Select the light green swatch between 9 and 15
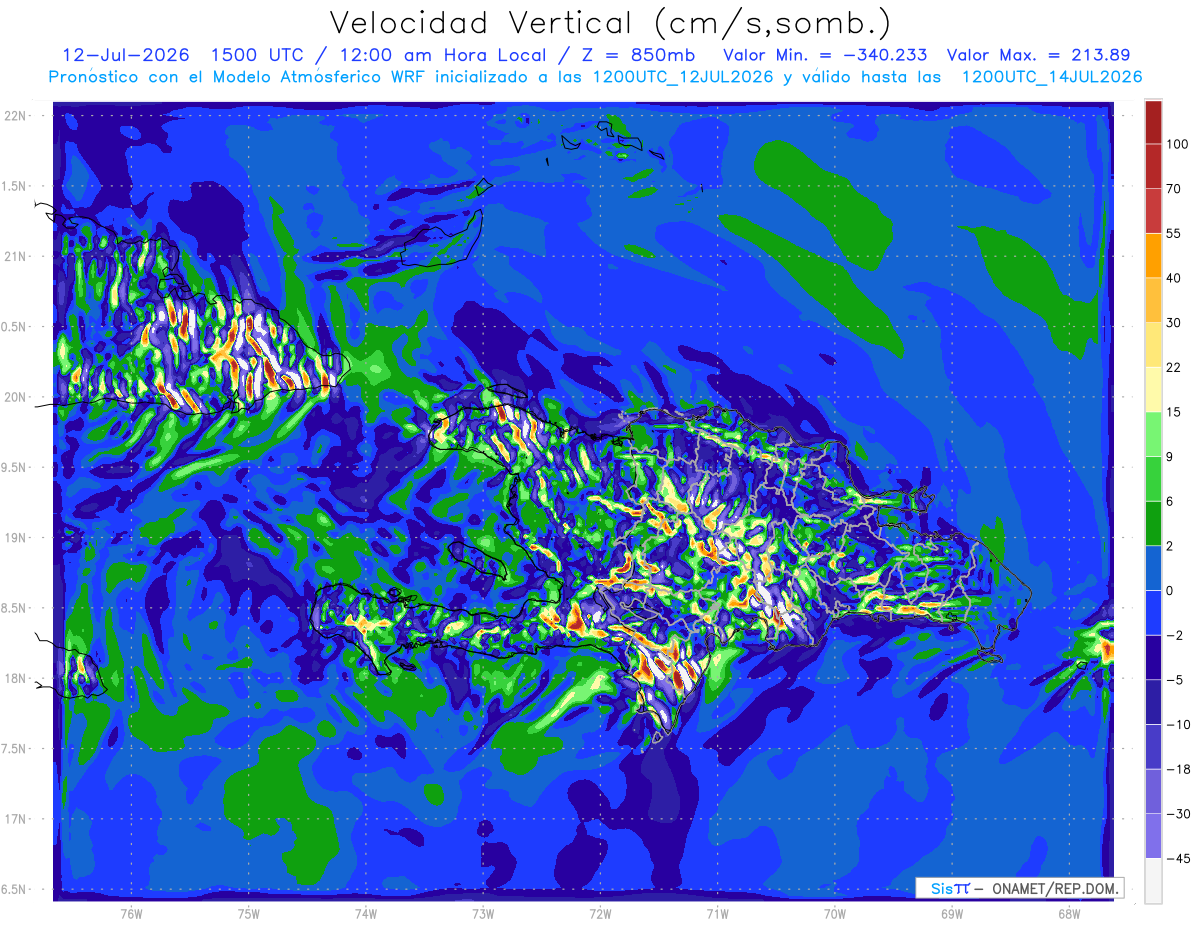 [1153, 435]
